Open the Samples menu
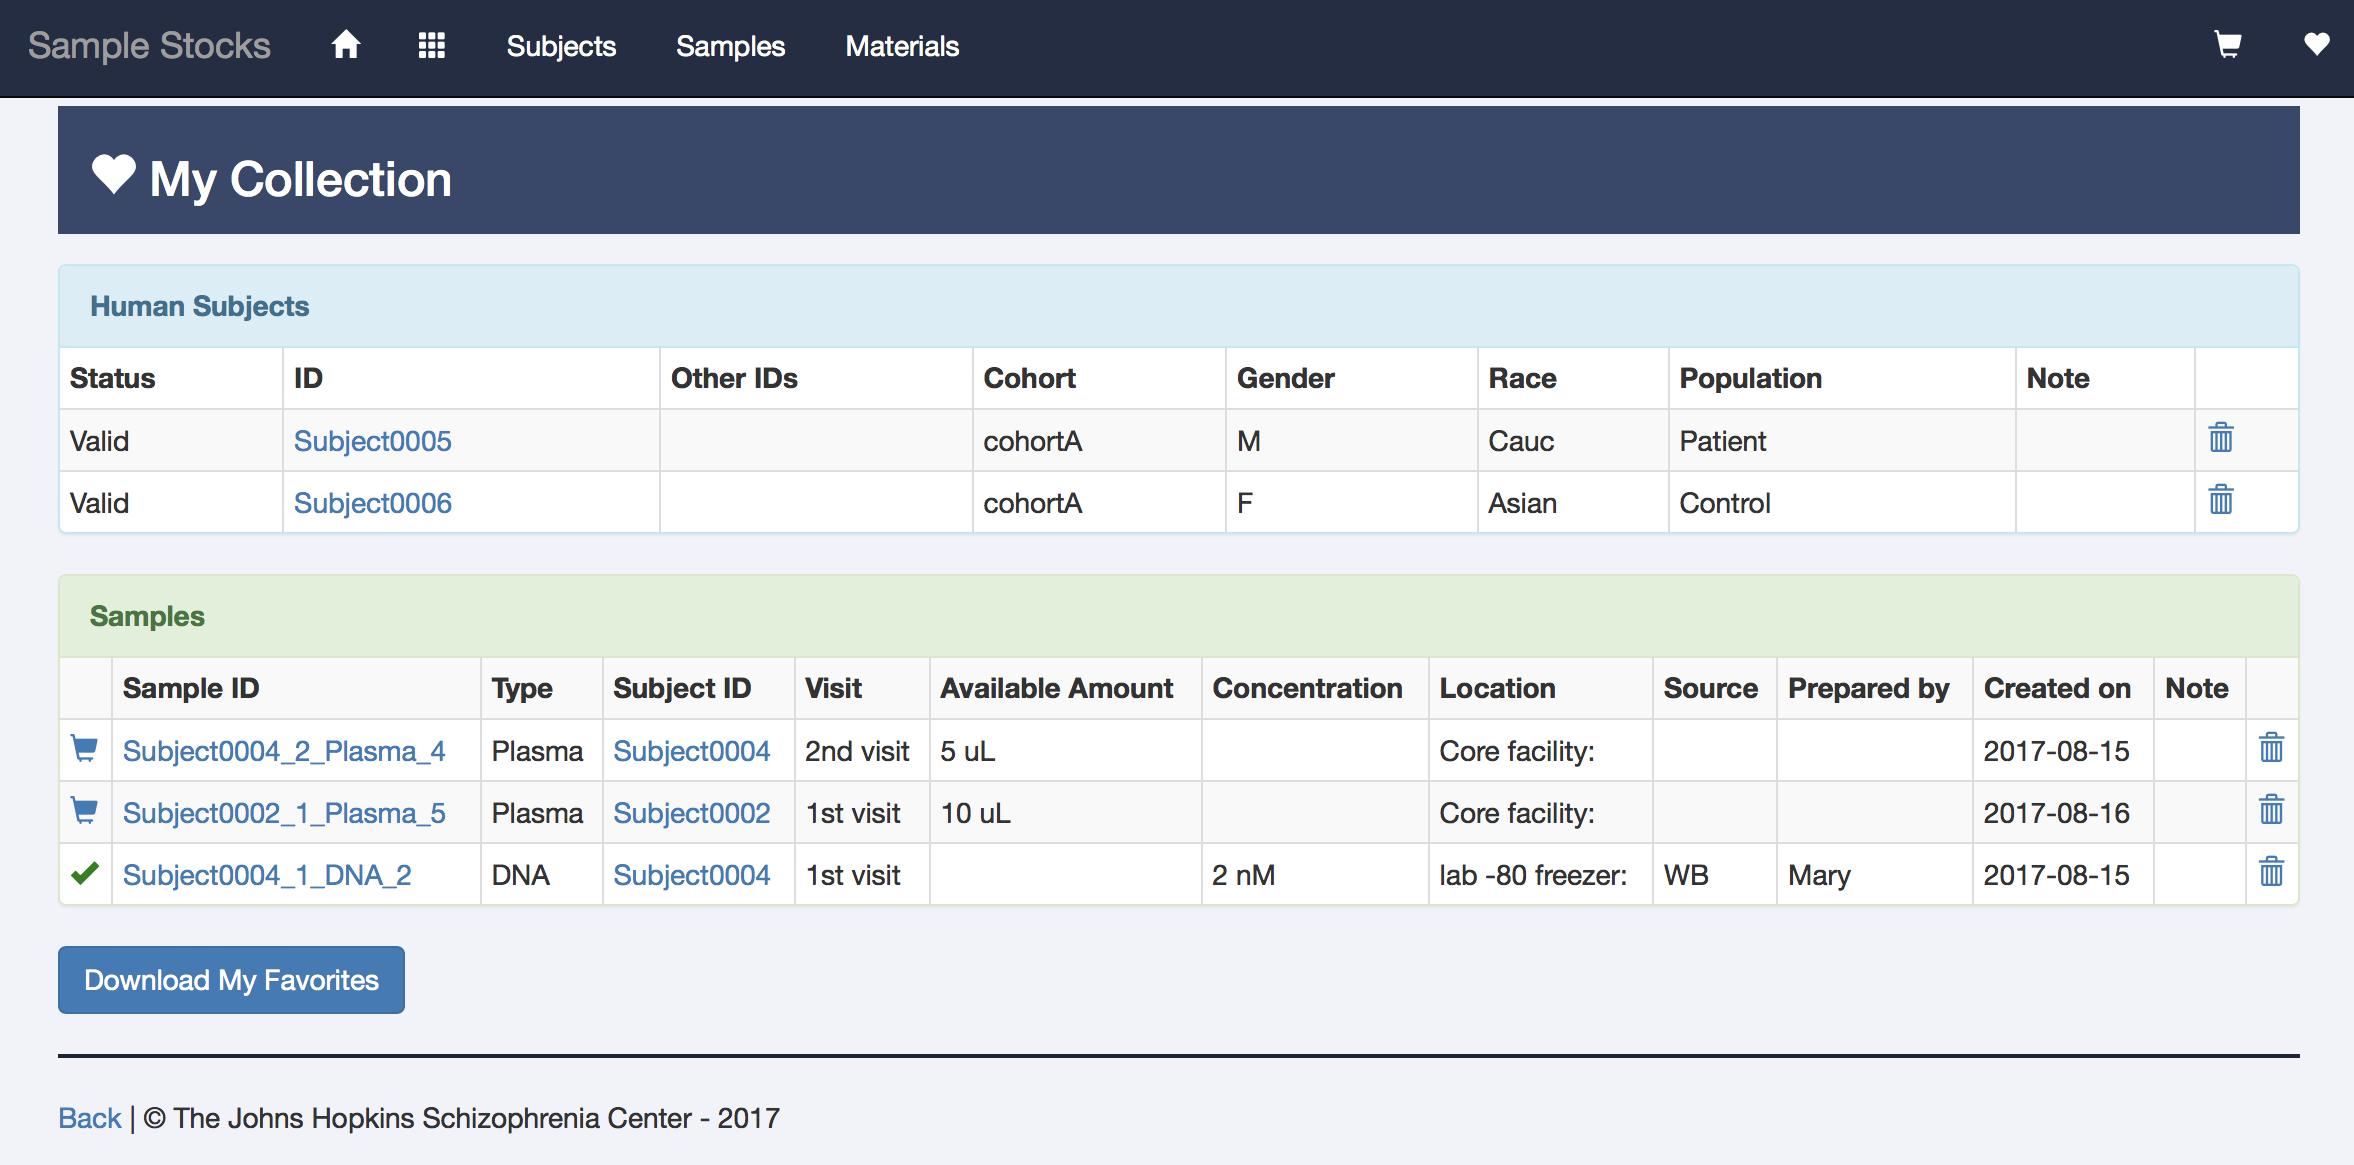The width and height of the screenshot is (2354, 1165). pos(730,46)
